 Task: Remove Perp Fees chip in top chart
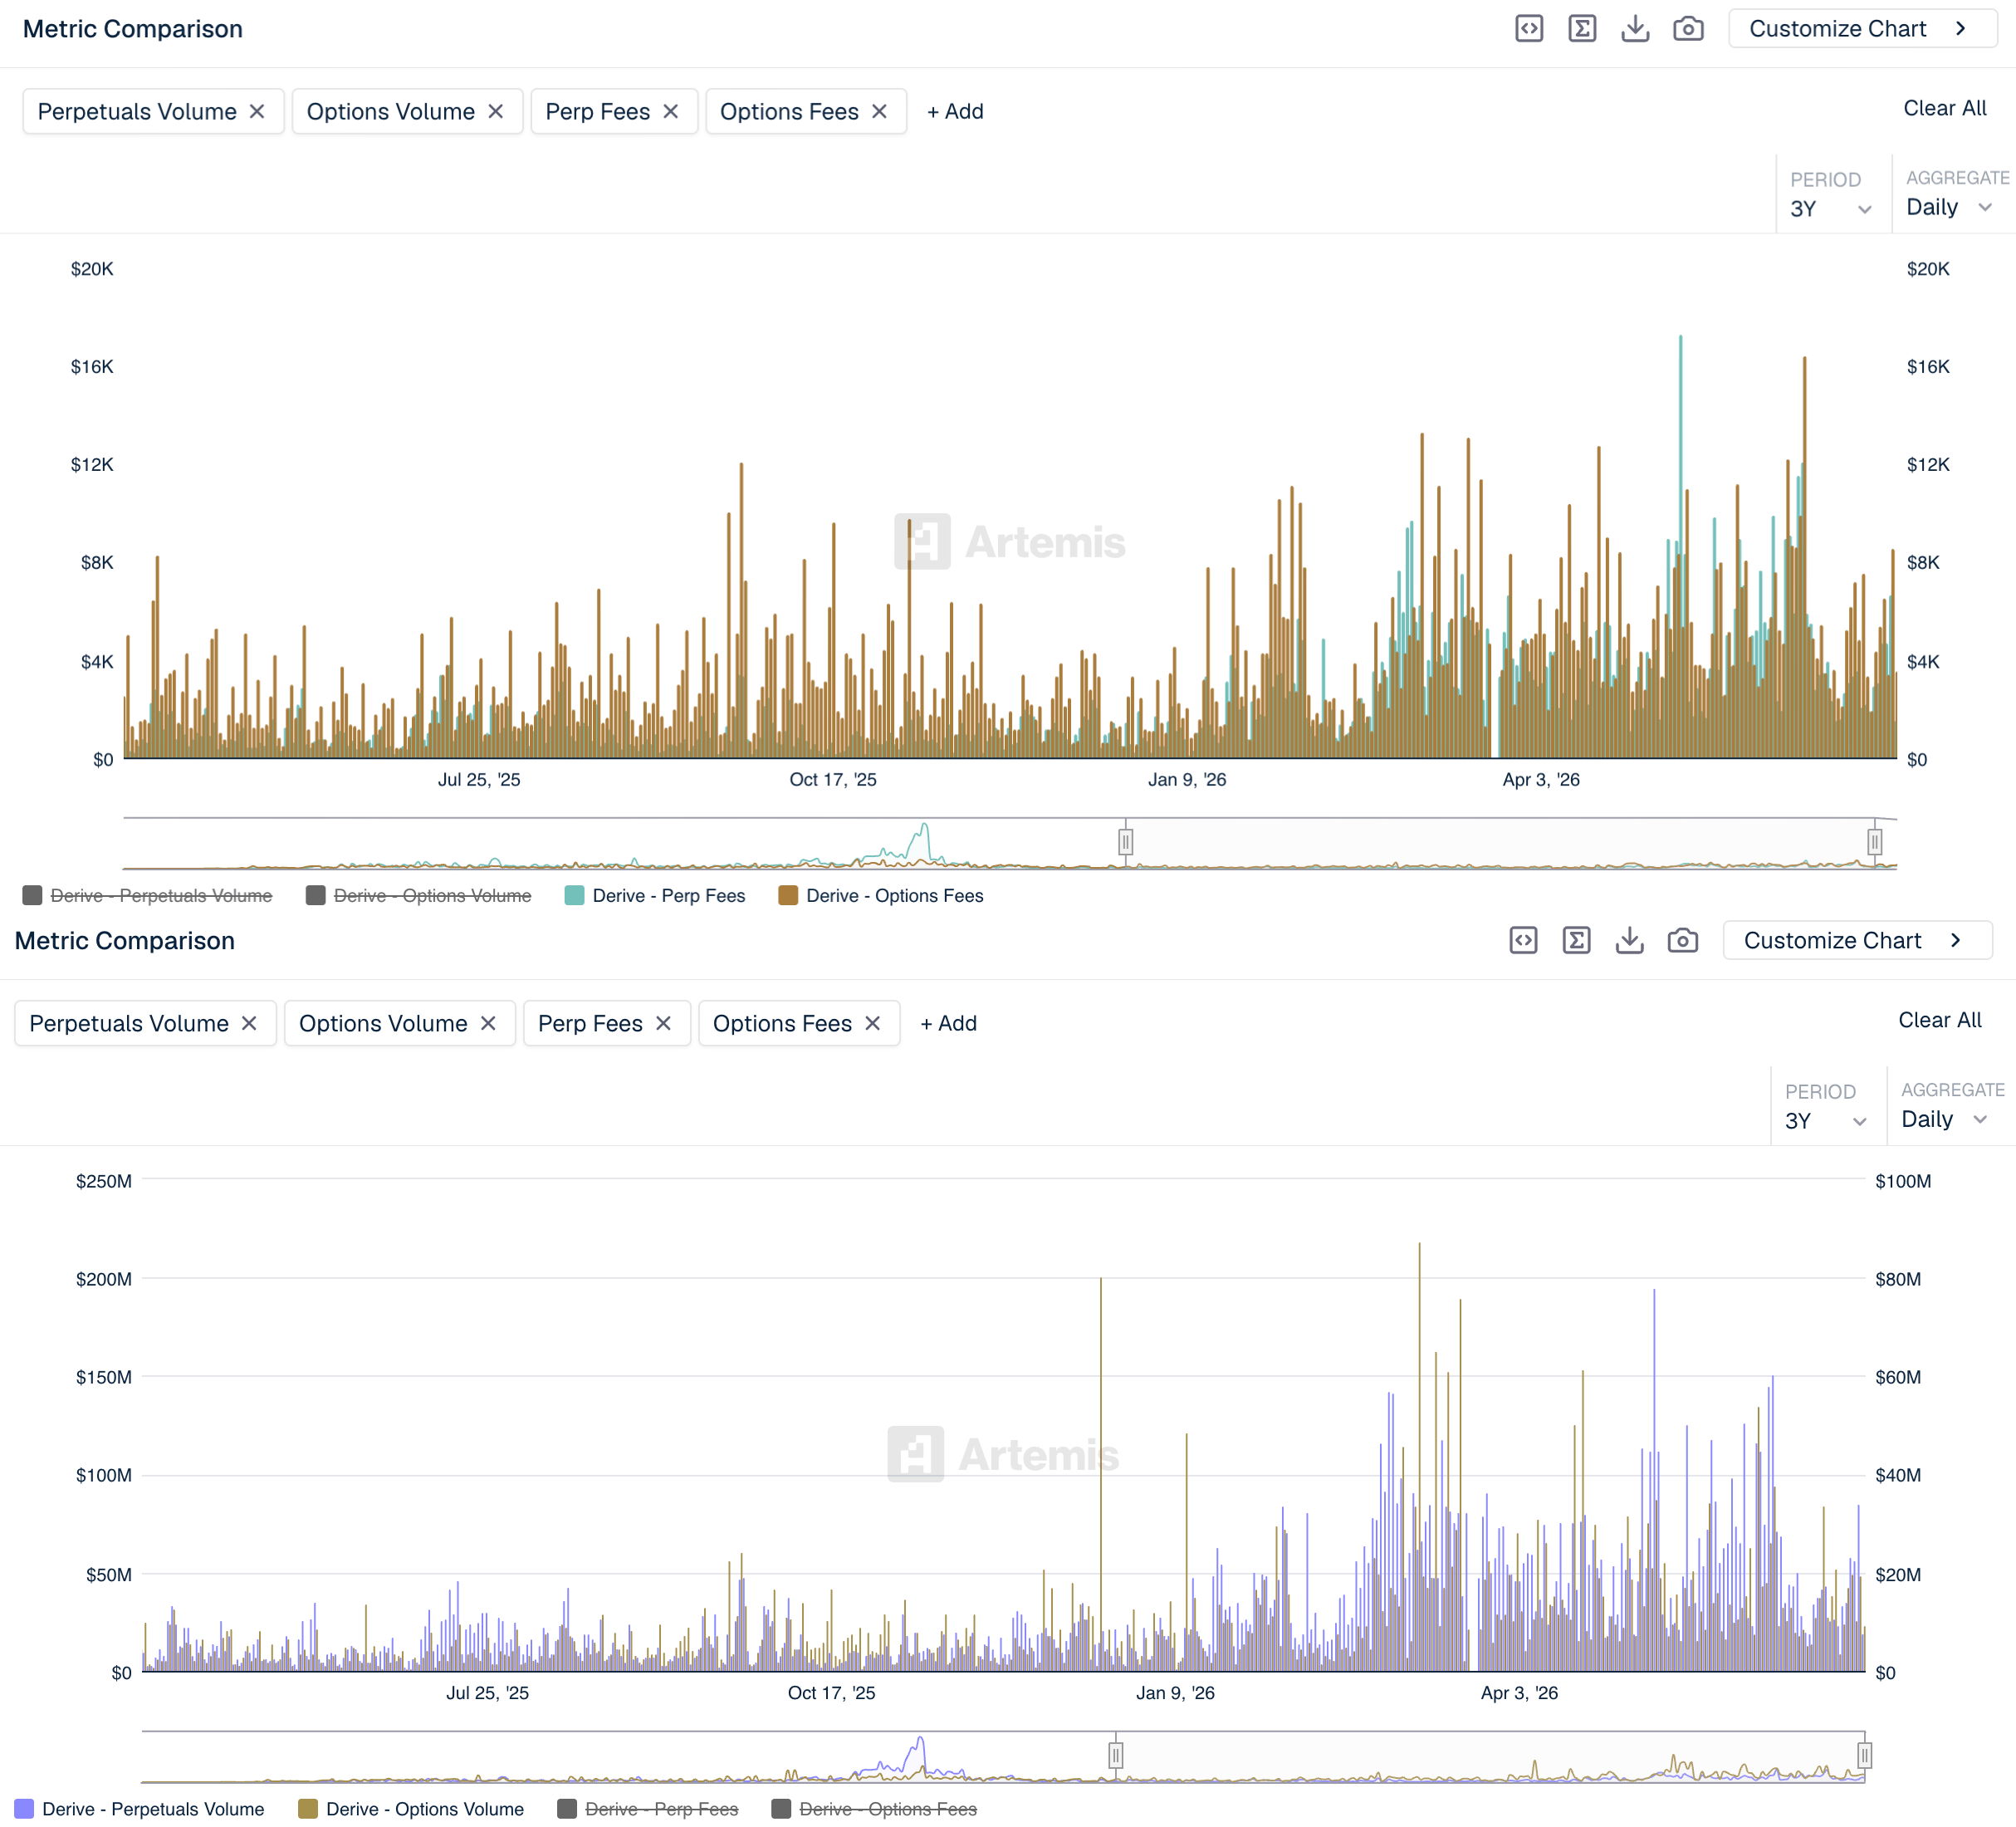click(670, 111)
